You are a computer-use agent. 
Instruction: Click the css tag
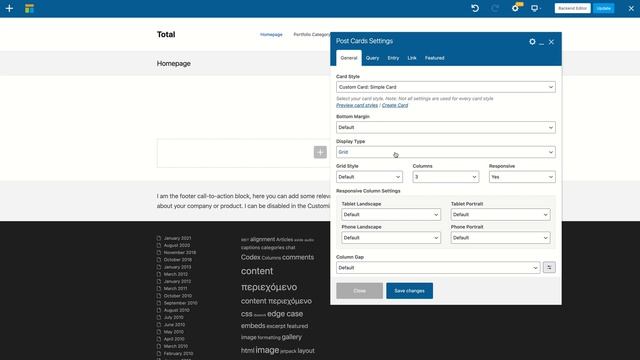[x=247, y=314]
